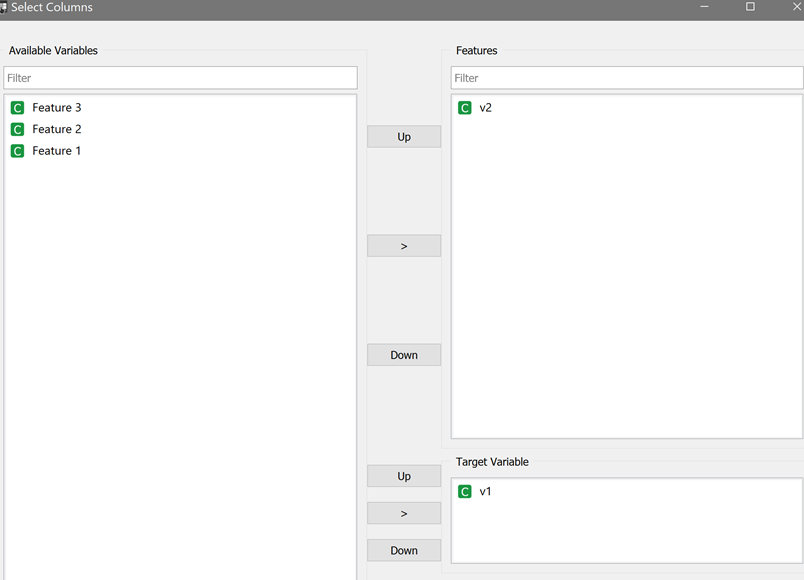
Task: Click the categorical icon next to v1
Action: pos(465,491)
